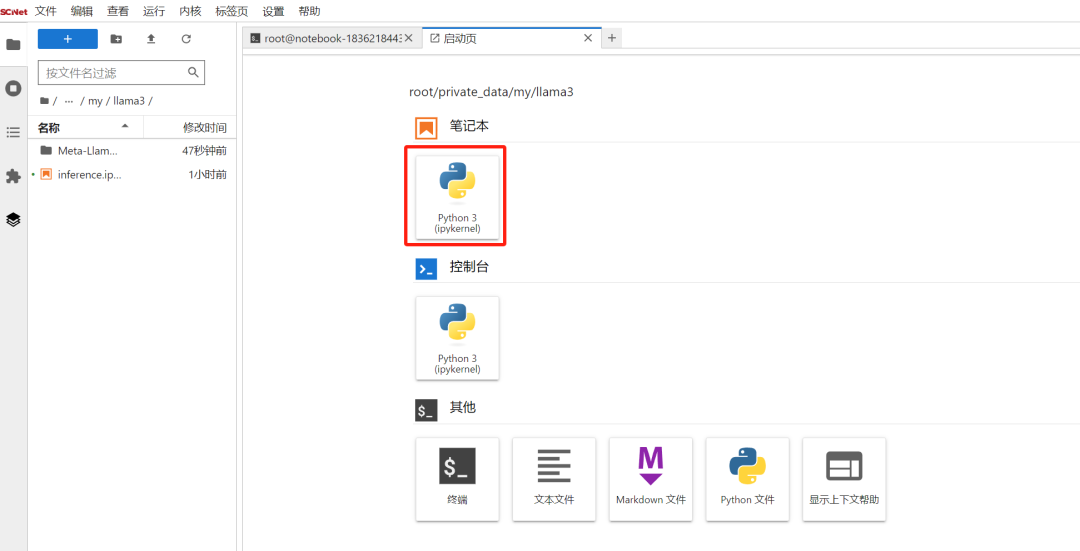Open the extension manager puzzle icon

click(x=13, y=176)
